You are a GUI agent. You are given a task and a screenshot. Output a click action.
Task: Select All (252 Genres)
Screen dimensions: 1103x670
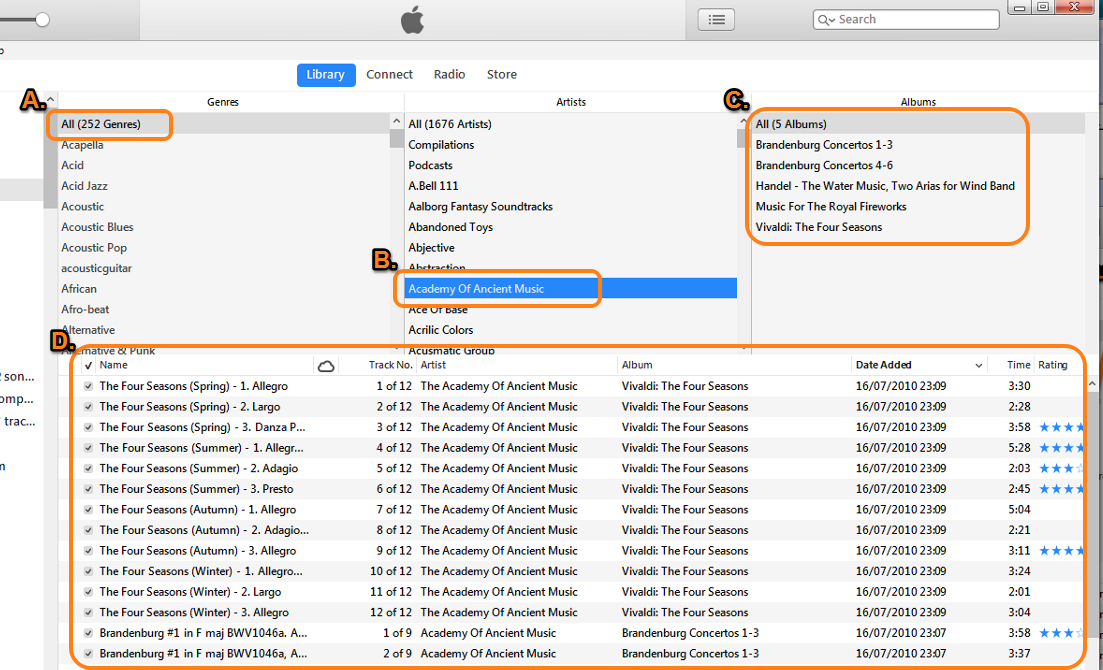(x=222, y=124)
